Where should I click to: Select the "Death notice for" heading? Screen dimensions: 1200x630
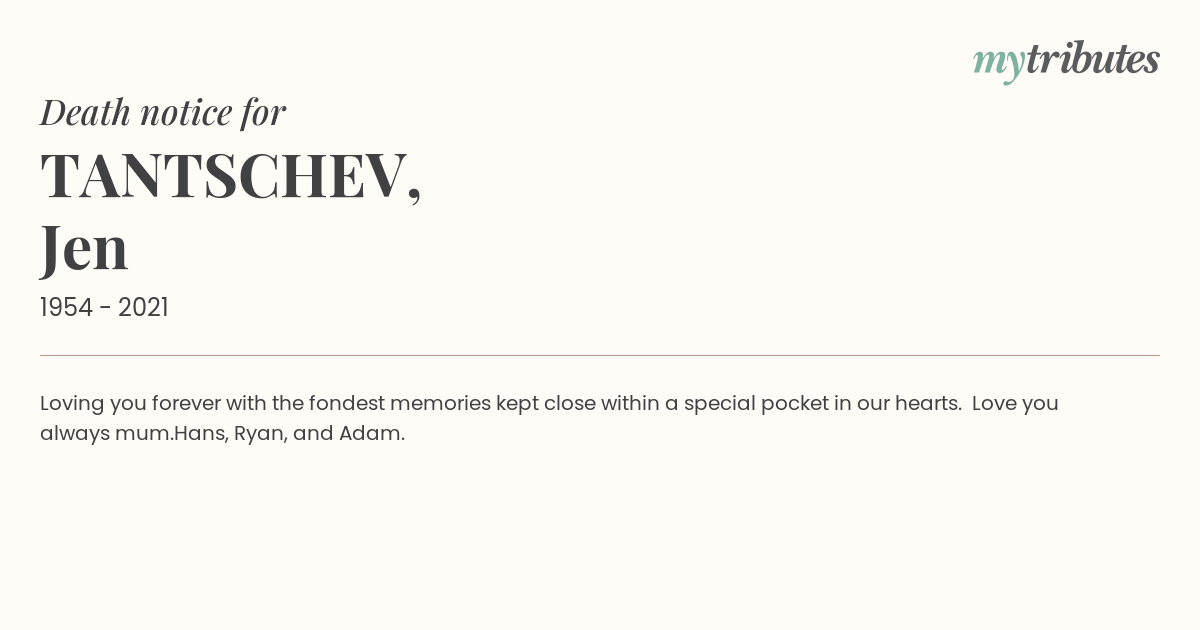[x=163, y=112]
